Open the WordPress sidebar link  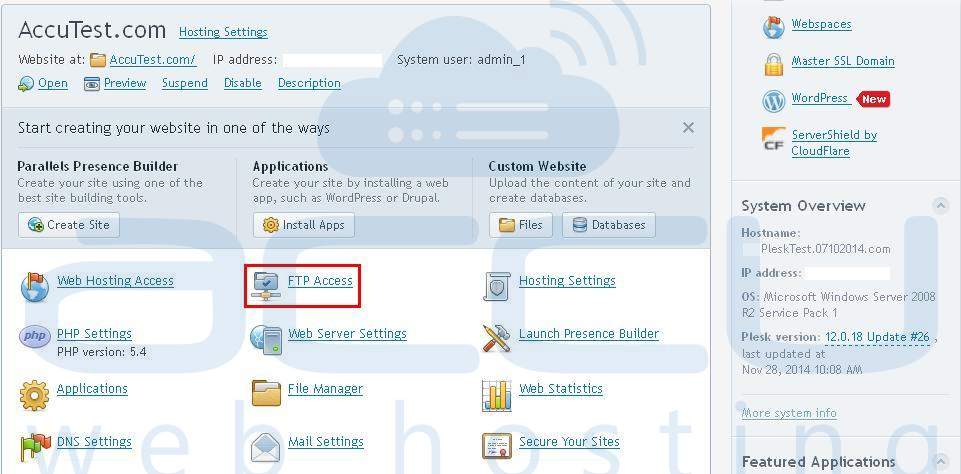click(x=819, y=98)
